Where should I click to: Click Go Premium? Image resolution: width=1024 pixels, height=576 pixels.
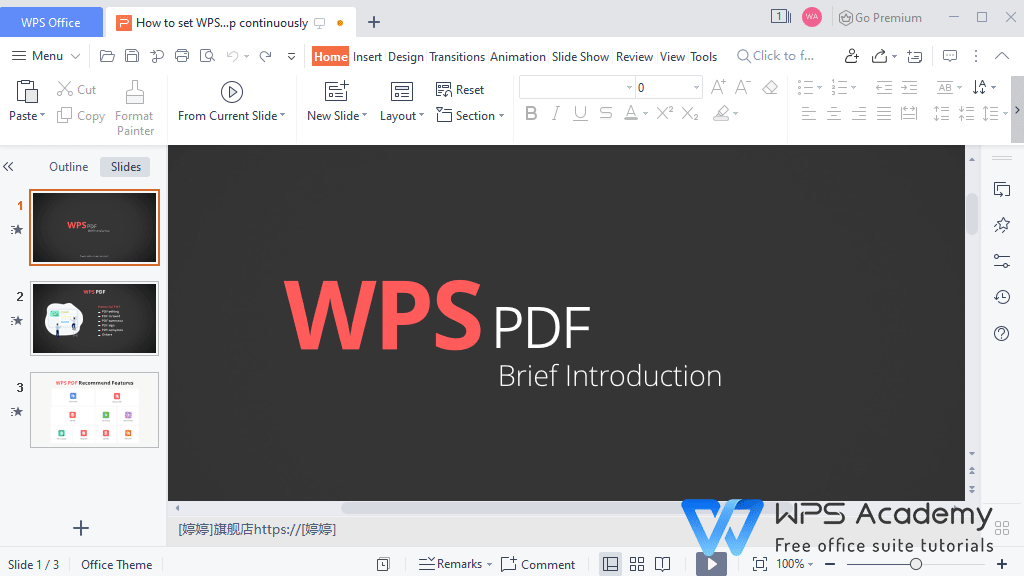point(880,18)
